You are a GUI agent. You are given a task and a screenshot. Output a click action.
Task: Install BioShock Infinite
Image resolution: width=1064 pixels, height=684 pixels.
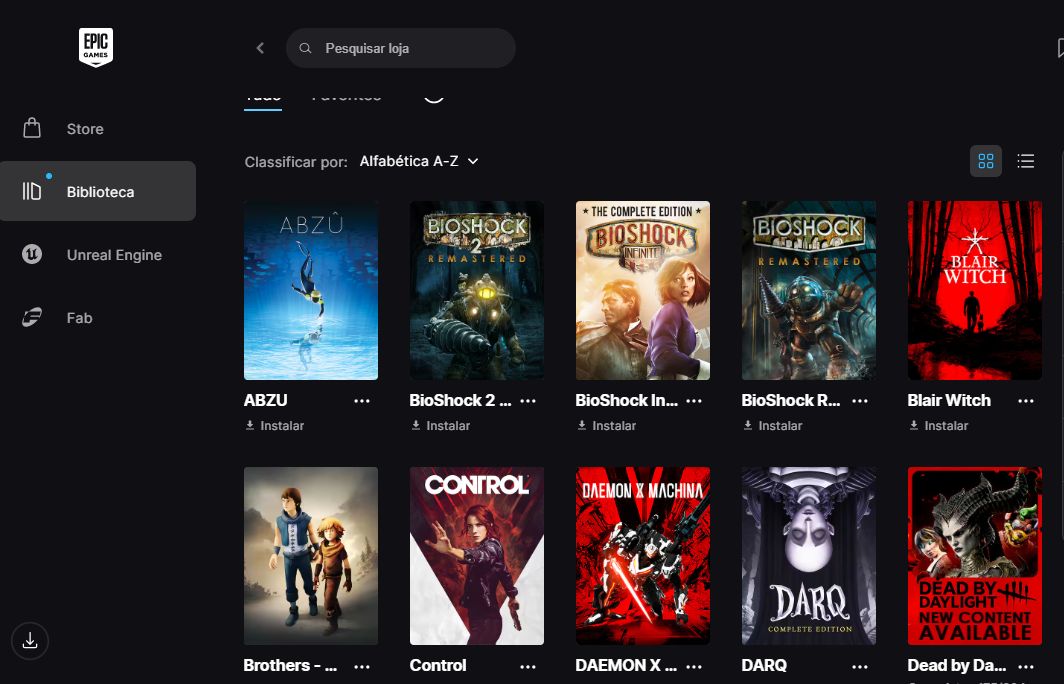[x=607, y=425]
